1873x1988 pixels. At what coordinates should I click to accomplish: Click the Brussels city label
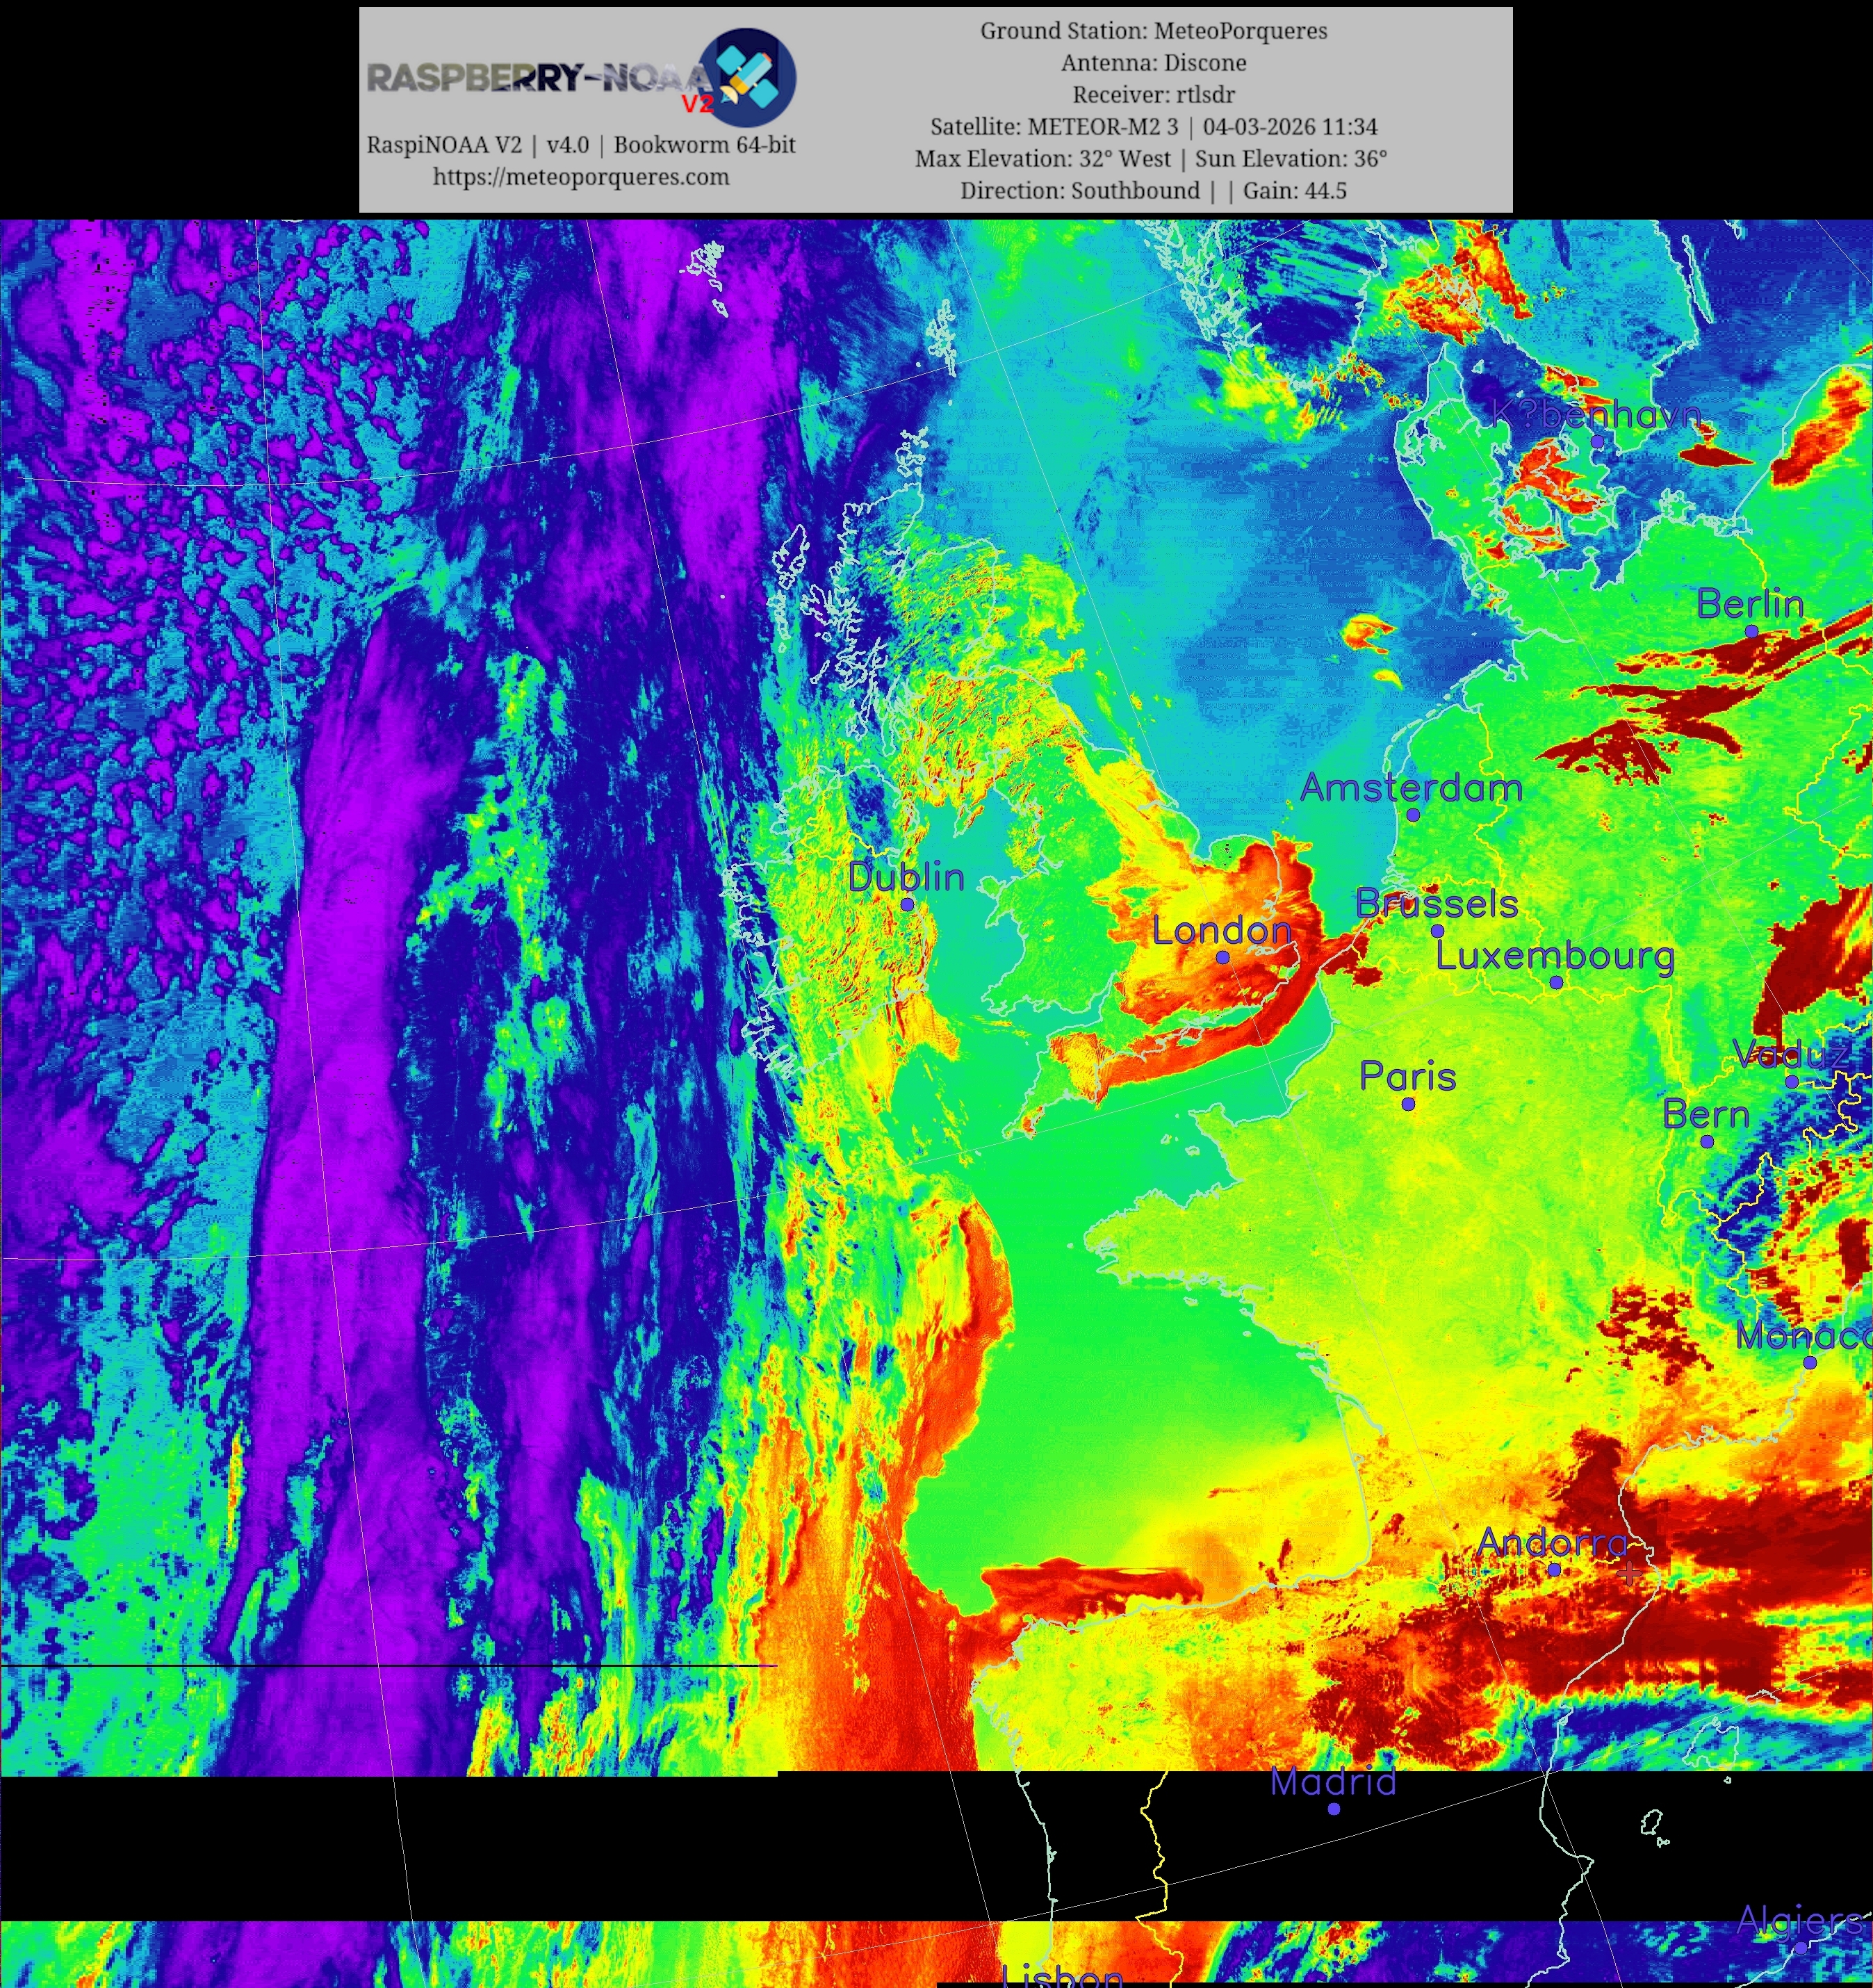click(x=1436, y=904)
